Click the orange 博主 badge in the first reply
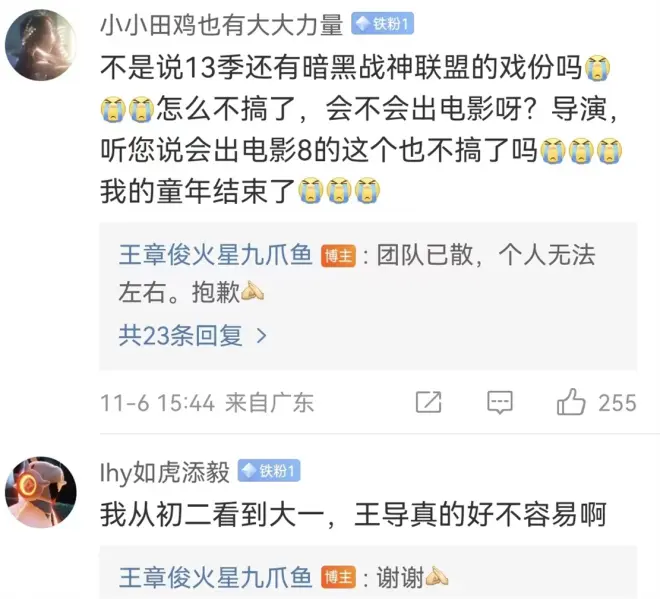660x599 pixels. click(338, 256)
